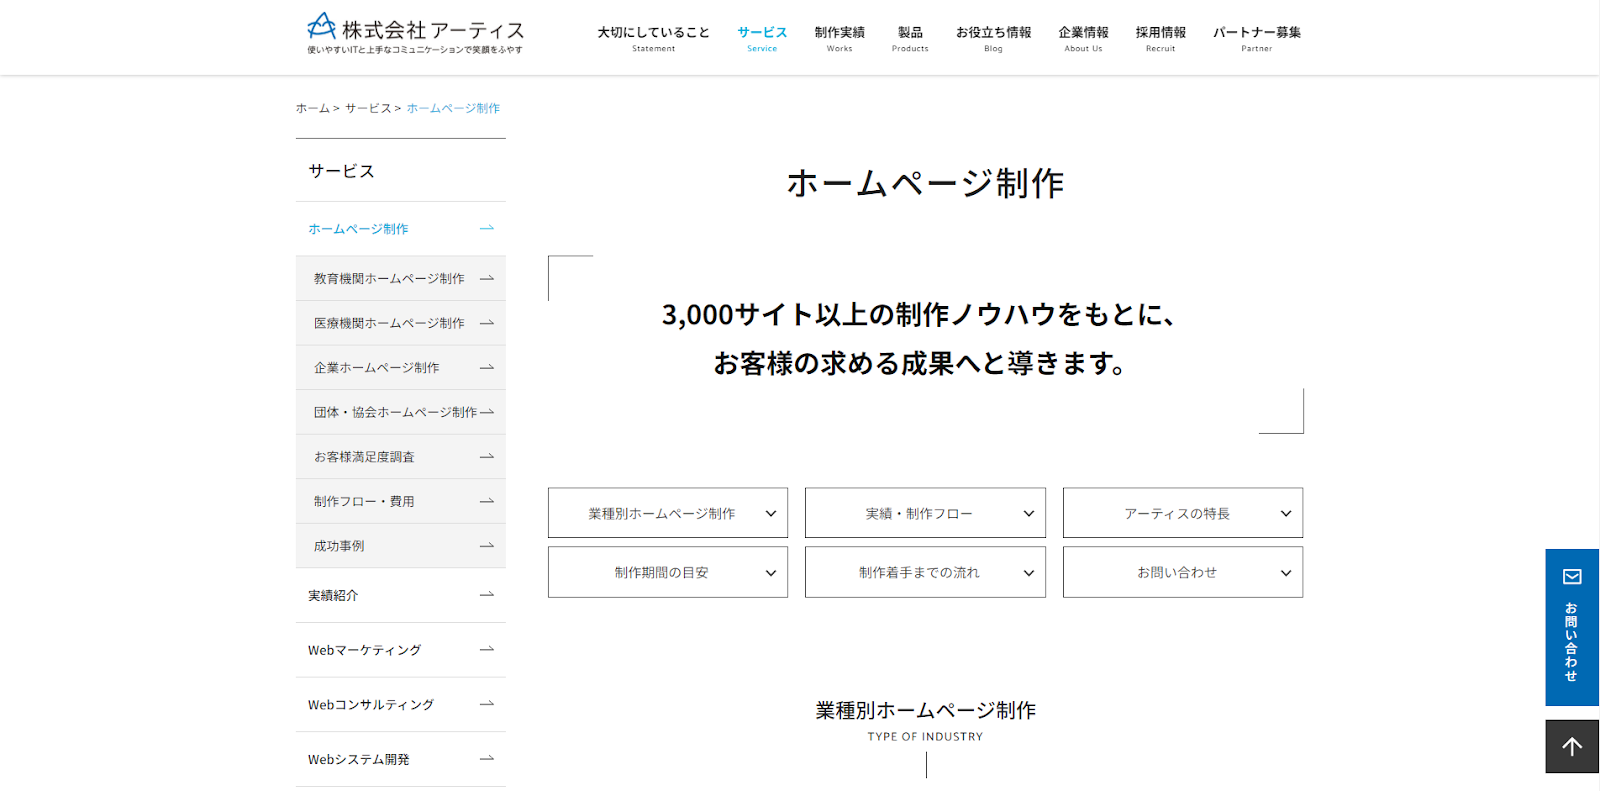Screen dimensions: 1600x791
Task: Jump to 制作期間の目安 section
Action: click(668, 572)
